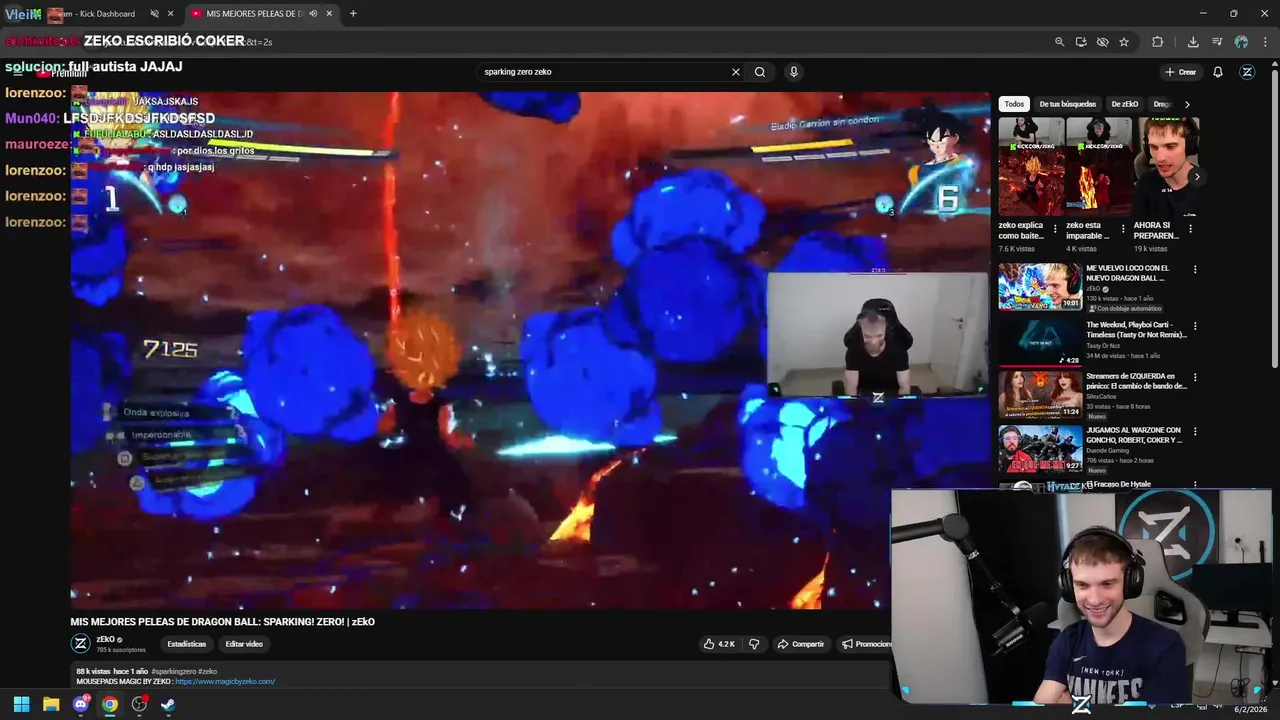Viewport: 1280px width, 720px height.
Task: Open Discord from taskbar
Action: pos(80,704)
